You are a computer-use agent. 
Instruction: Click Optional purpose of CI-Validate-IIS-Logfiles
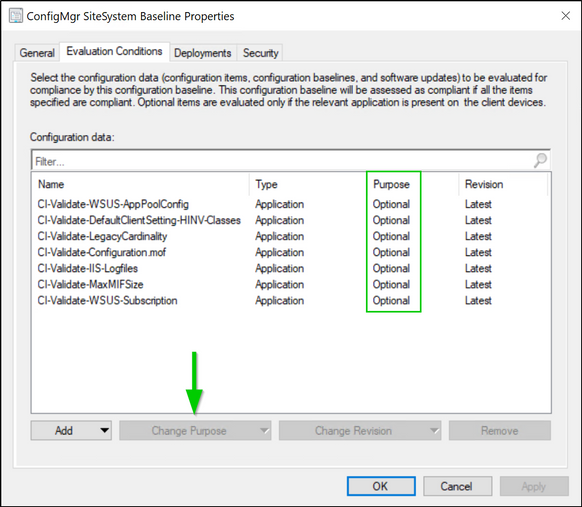pyautogui.click(x=391, y=268)
